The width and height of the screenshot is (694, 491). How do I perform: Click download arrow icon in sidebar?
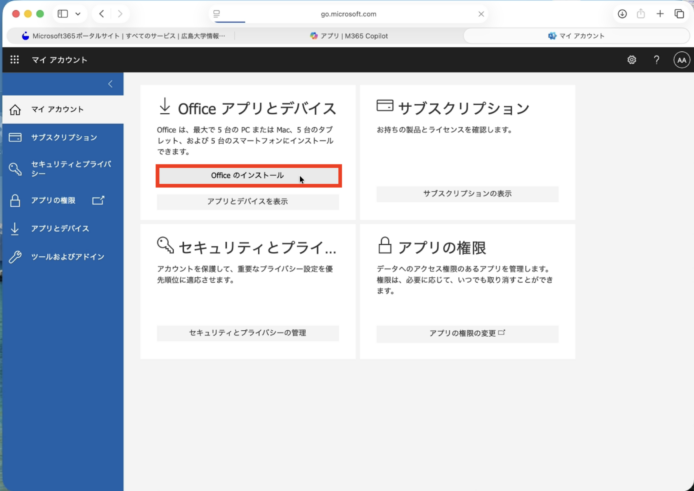click(x=15, y=228)
